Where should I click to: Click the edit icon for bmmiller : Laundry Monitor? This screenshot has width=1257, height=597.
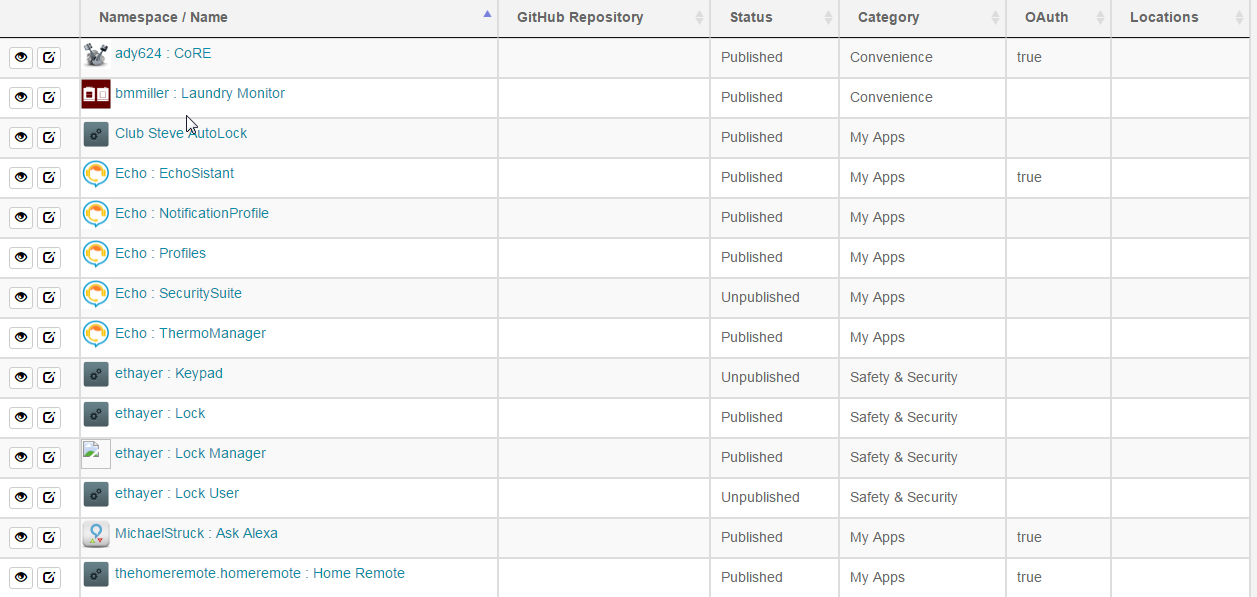coord(49,97)
